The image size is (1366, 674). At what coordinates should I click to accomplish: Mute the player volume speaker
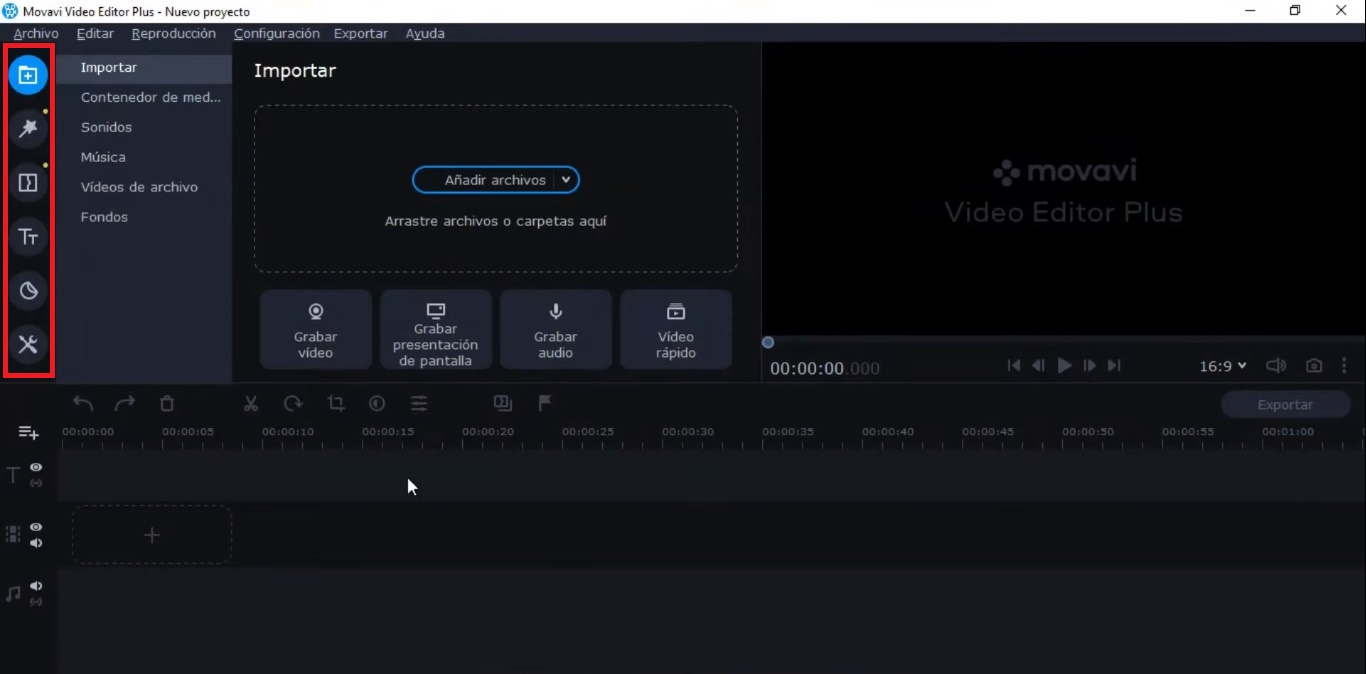[1276, 366]
